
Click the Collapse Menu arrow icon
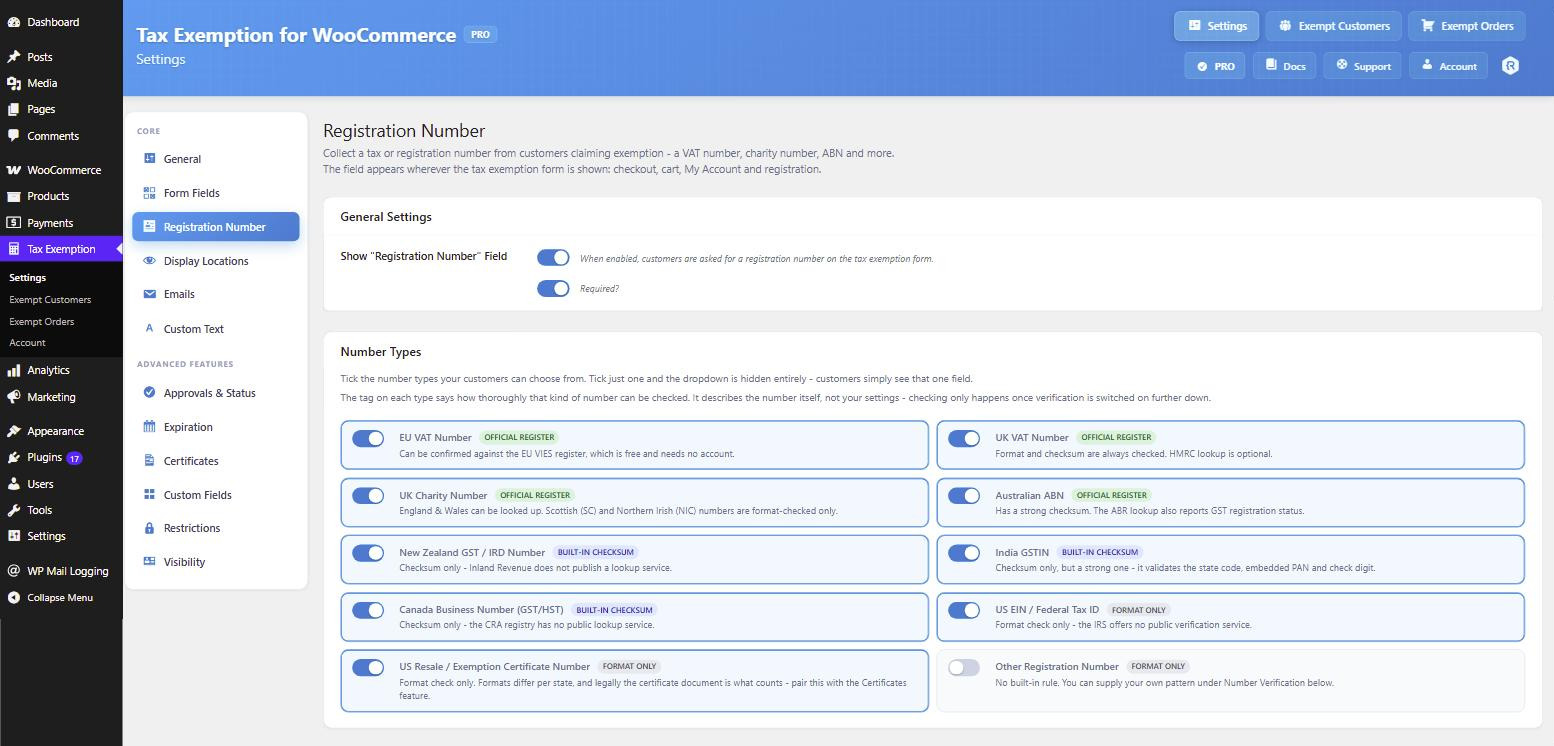(13, 597)
